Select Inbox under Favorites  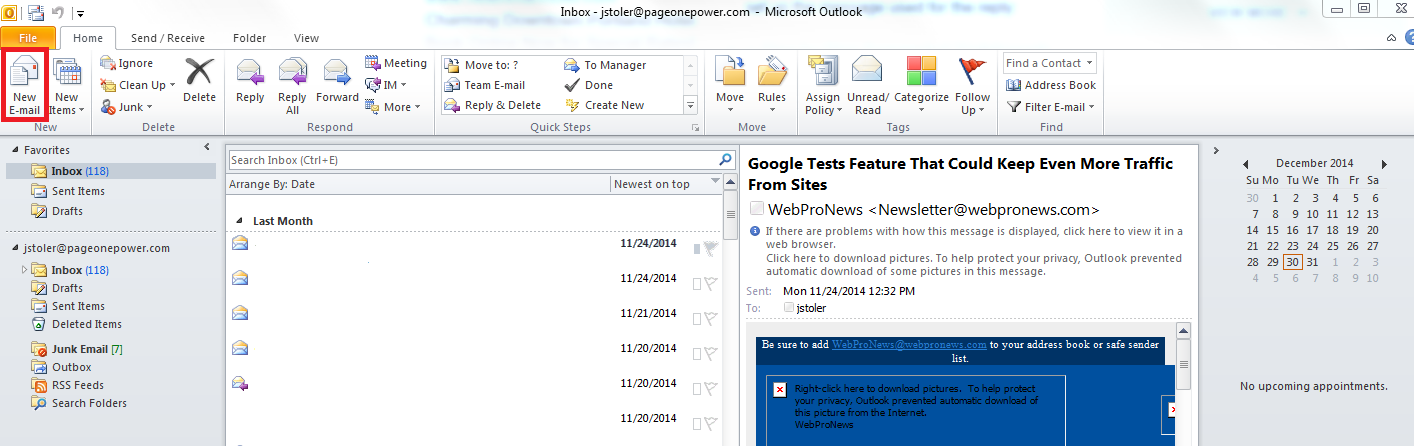tap(110, 171)
